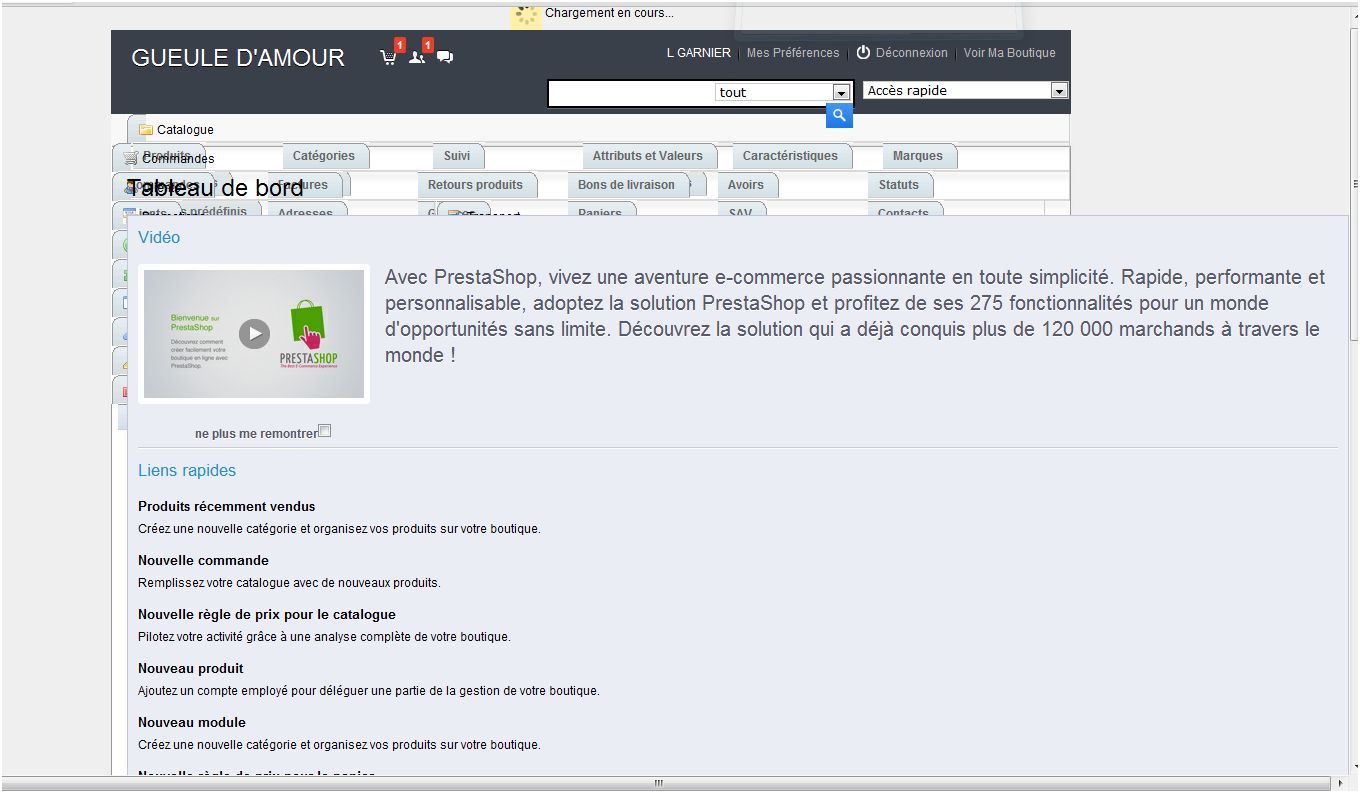Click the text 'Remplissez votre catalogue avec de nouveaux produits.'
1360x793 pixels.
point(289,583)
